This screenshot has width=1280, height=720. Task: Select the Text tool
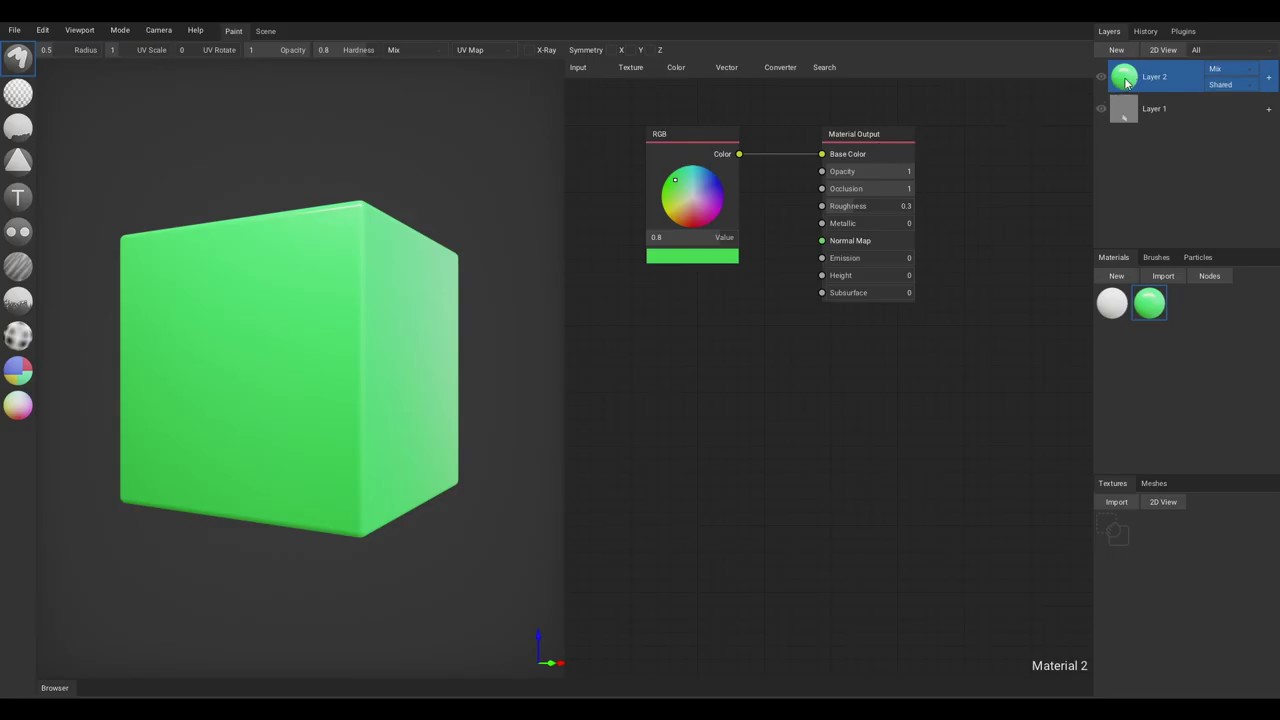18,197
